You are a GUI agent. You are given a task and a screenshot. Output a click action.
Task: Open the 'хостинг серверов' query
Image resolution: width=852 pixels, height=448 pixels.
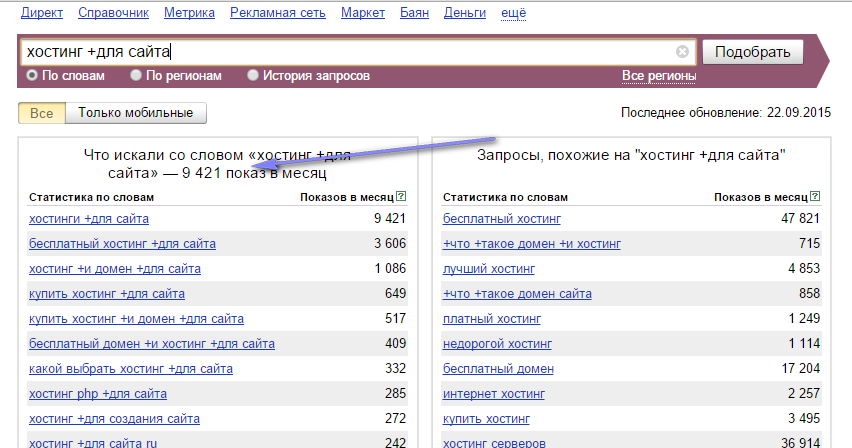click(x=494, y=443)
